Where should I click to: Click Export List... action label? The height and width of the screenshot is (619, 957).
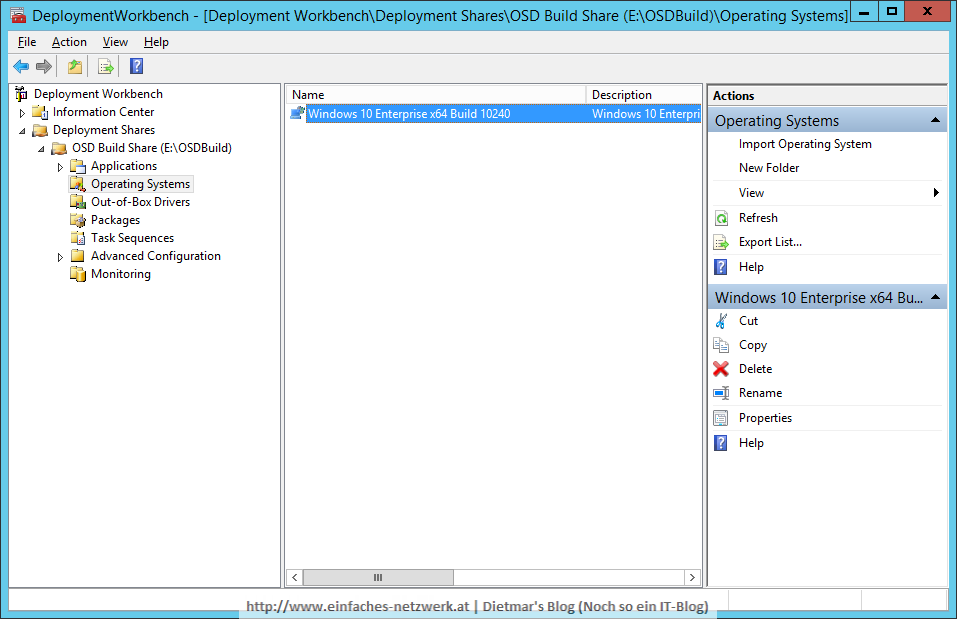770,242
